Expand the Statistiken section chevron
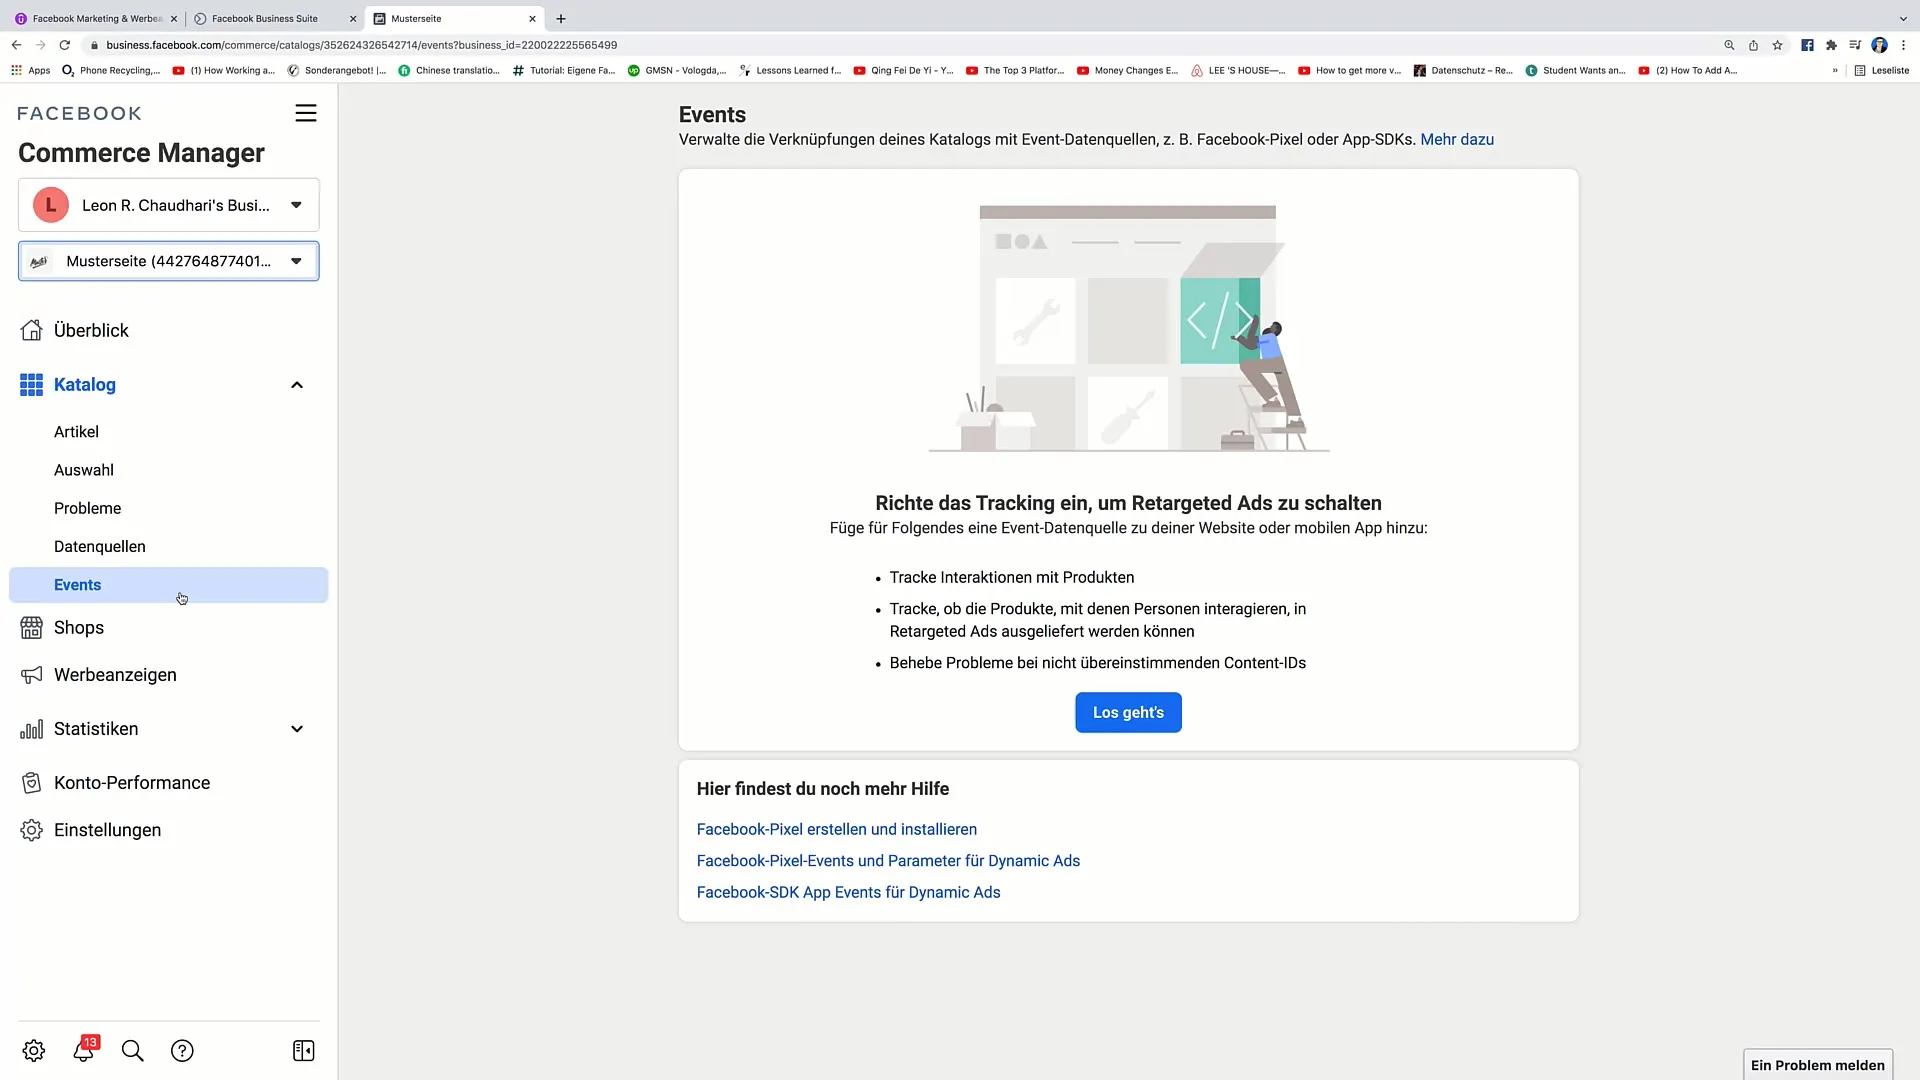 click(x=297, y=729)
